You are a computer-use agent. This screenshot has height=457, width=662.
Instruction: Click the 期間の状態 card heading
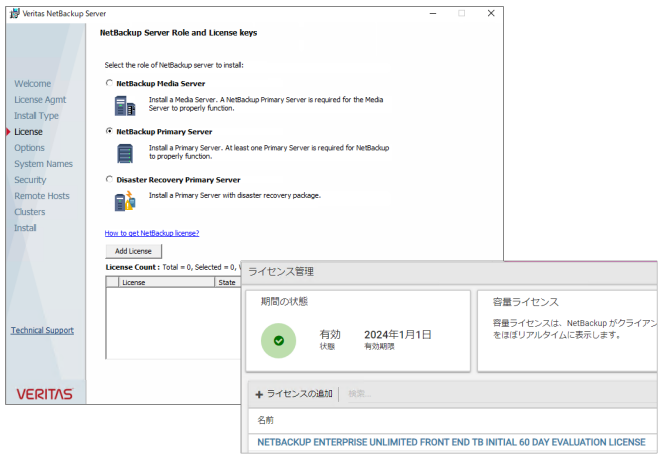284,302
